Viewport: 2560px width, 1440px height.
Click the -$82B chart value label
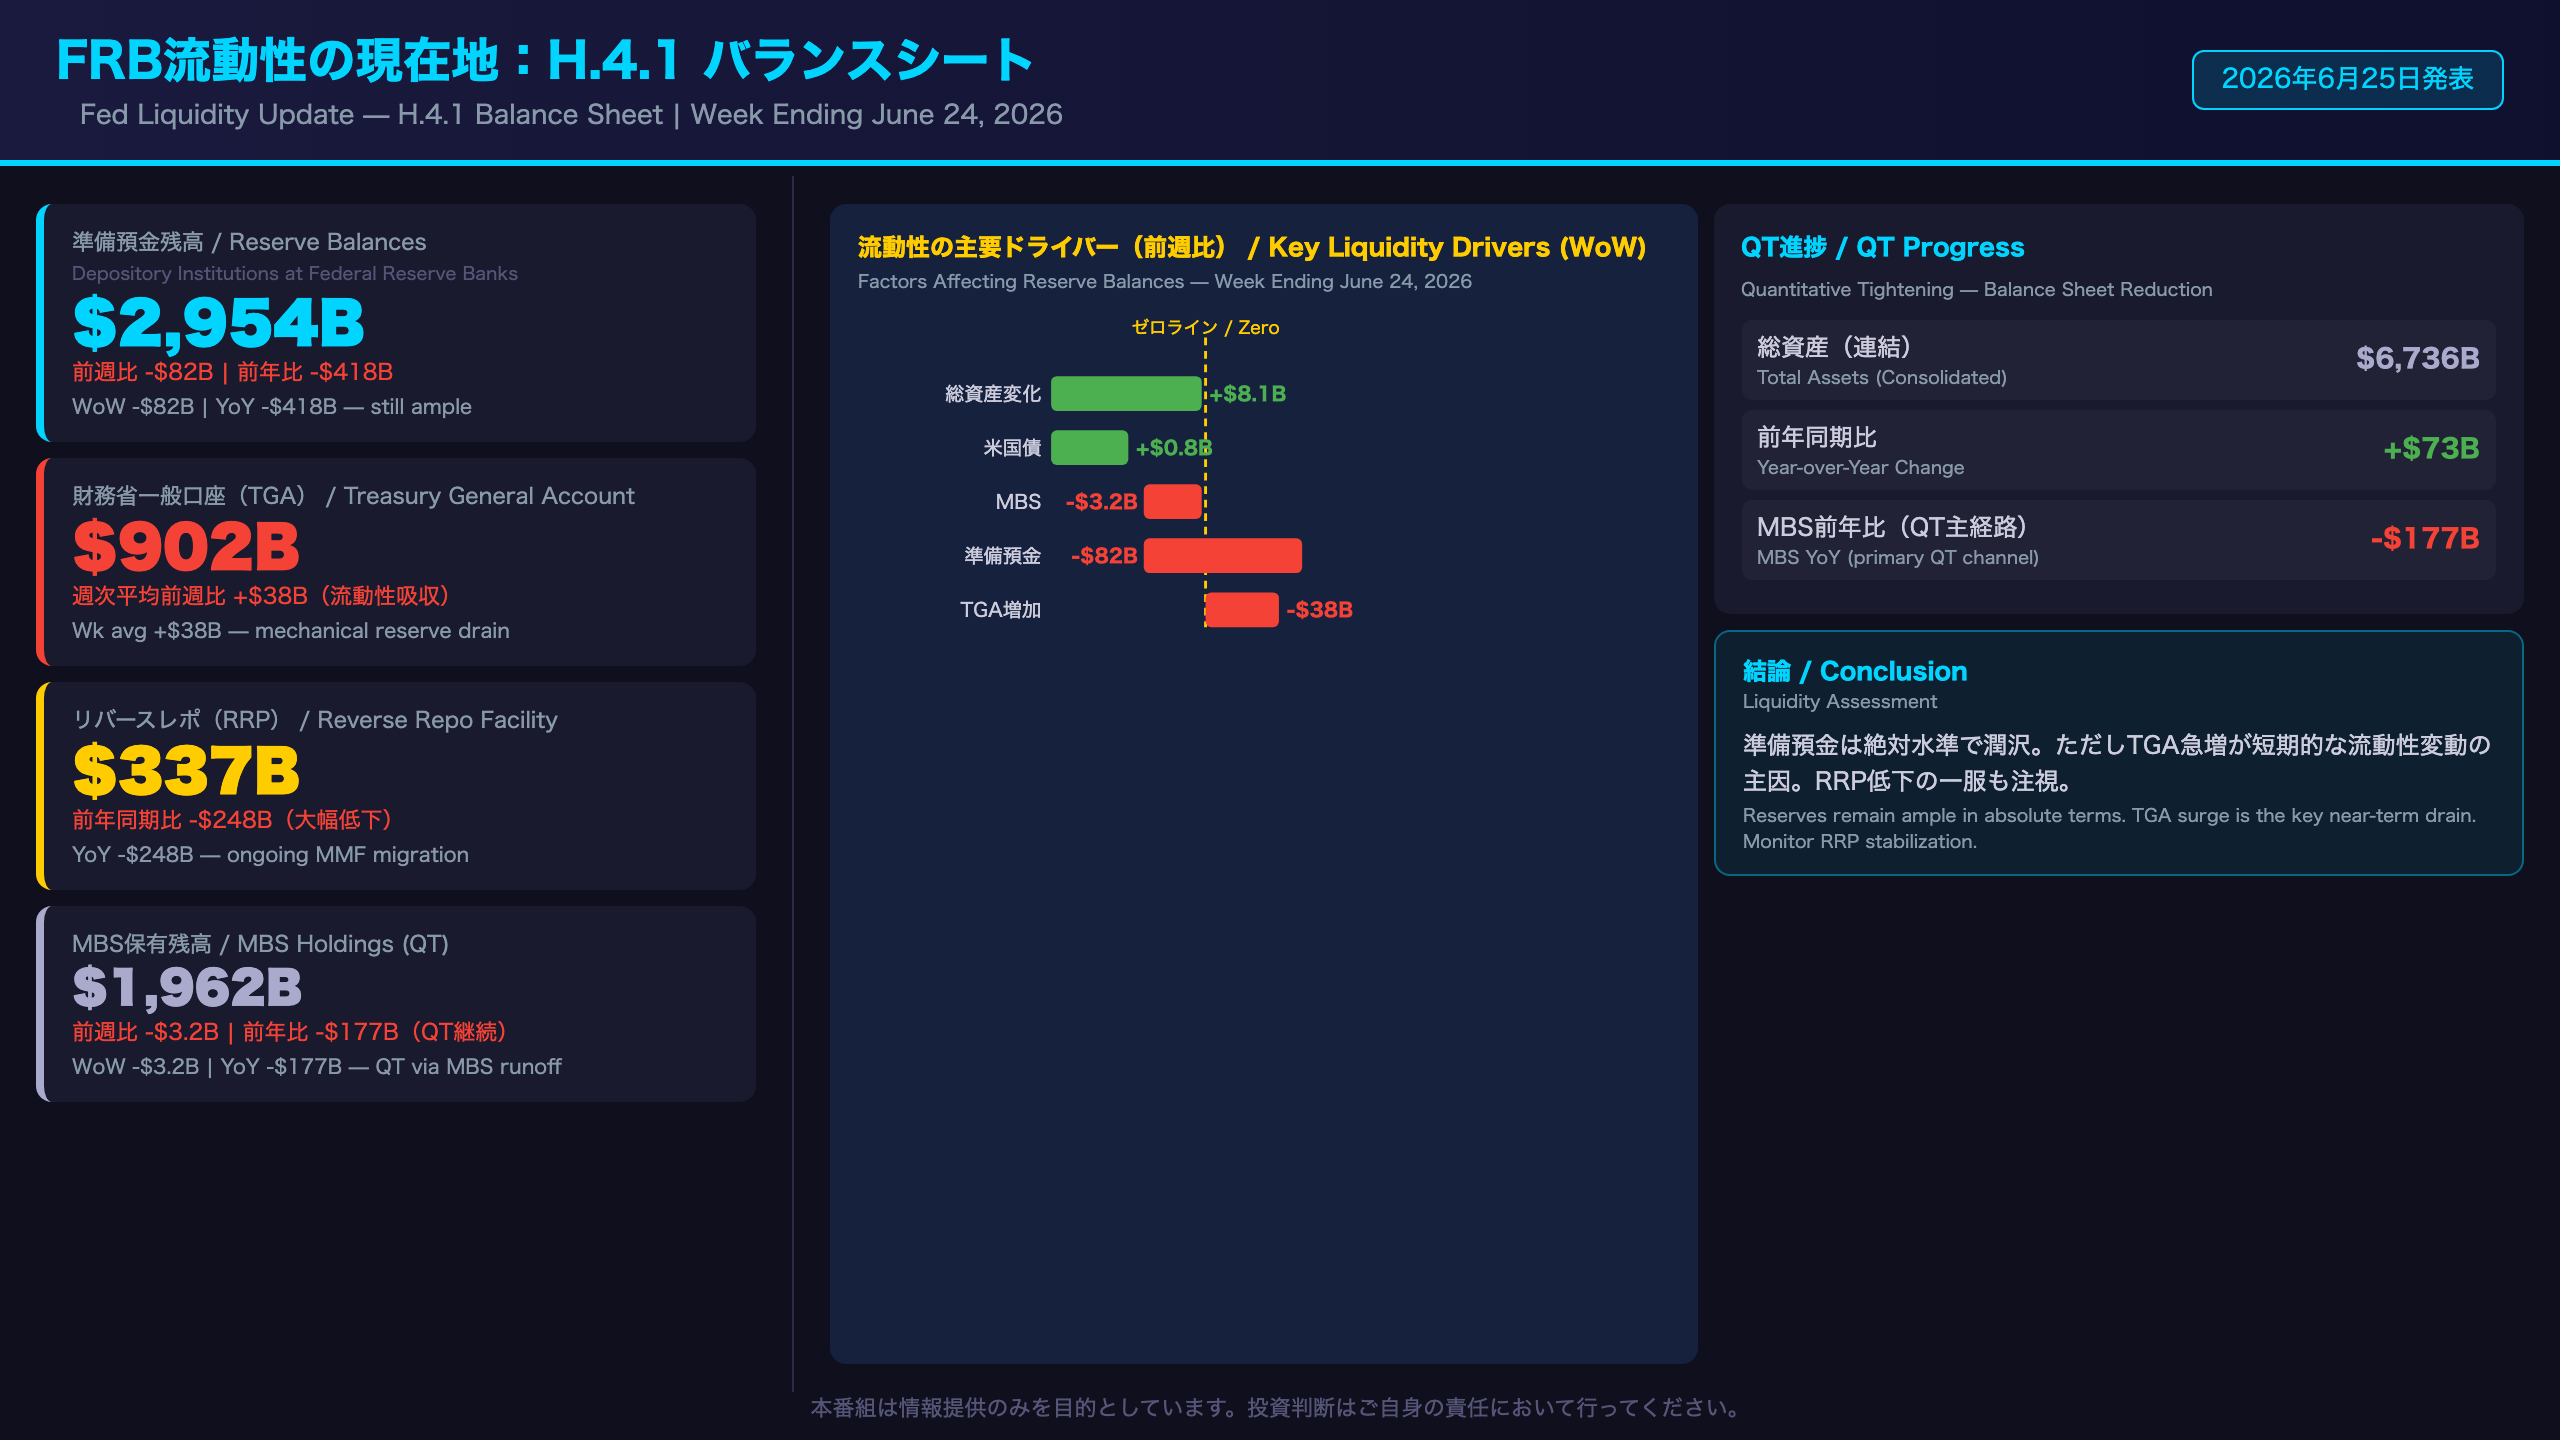(x=1104, y=556)
